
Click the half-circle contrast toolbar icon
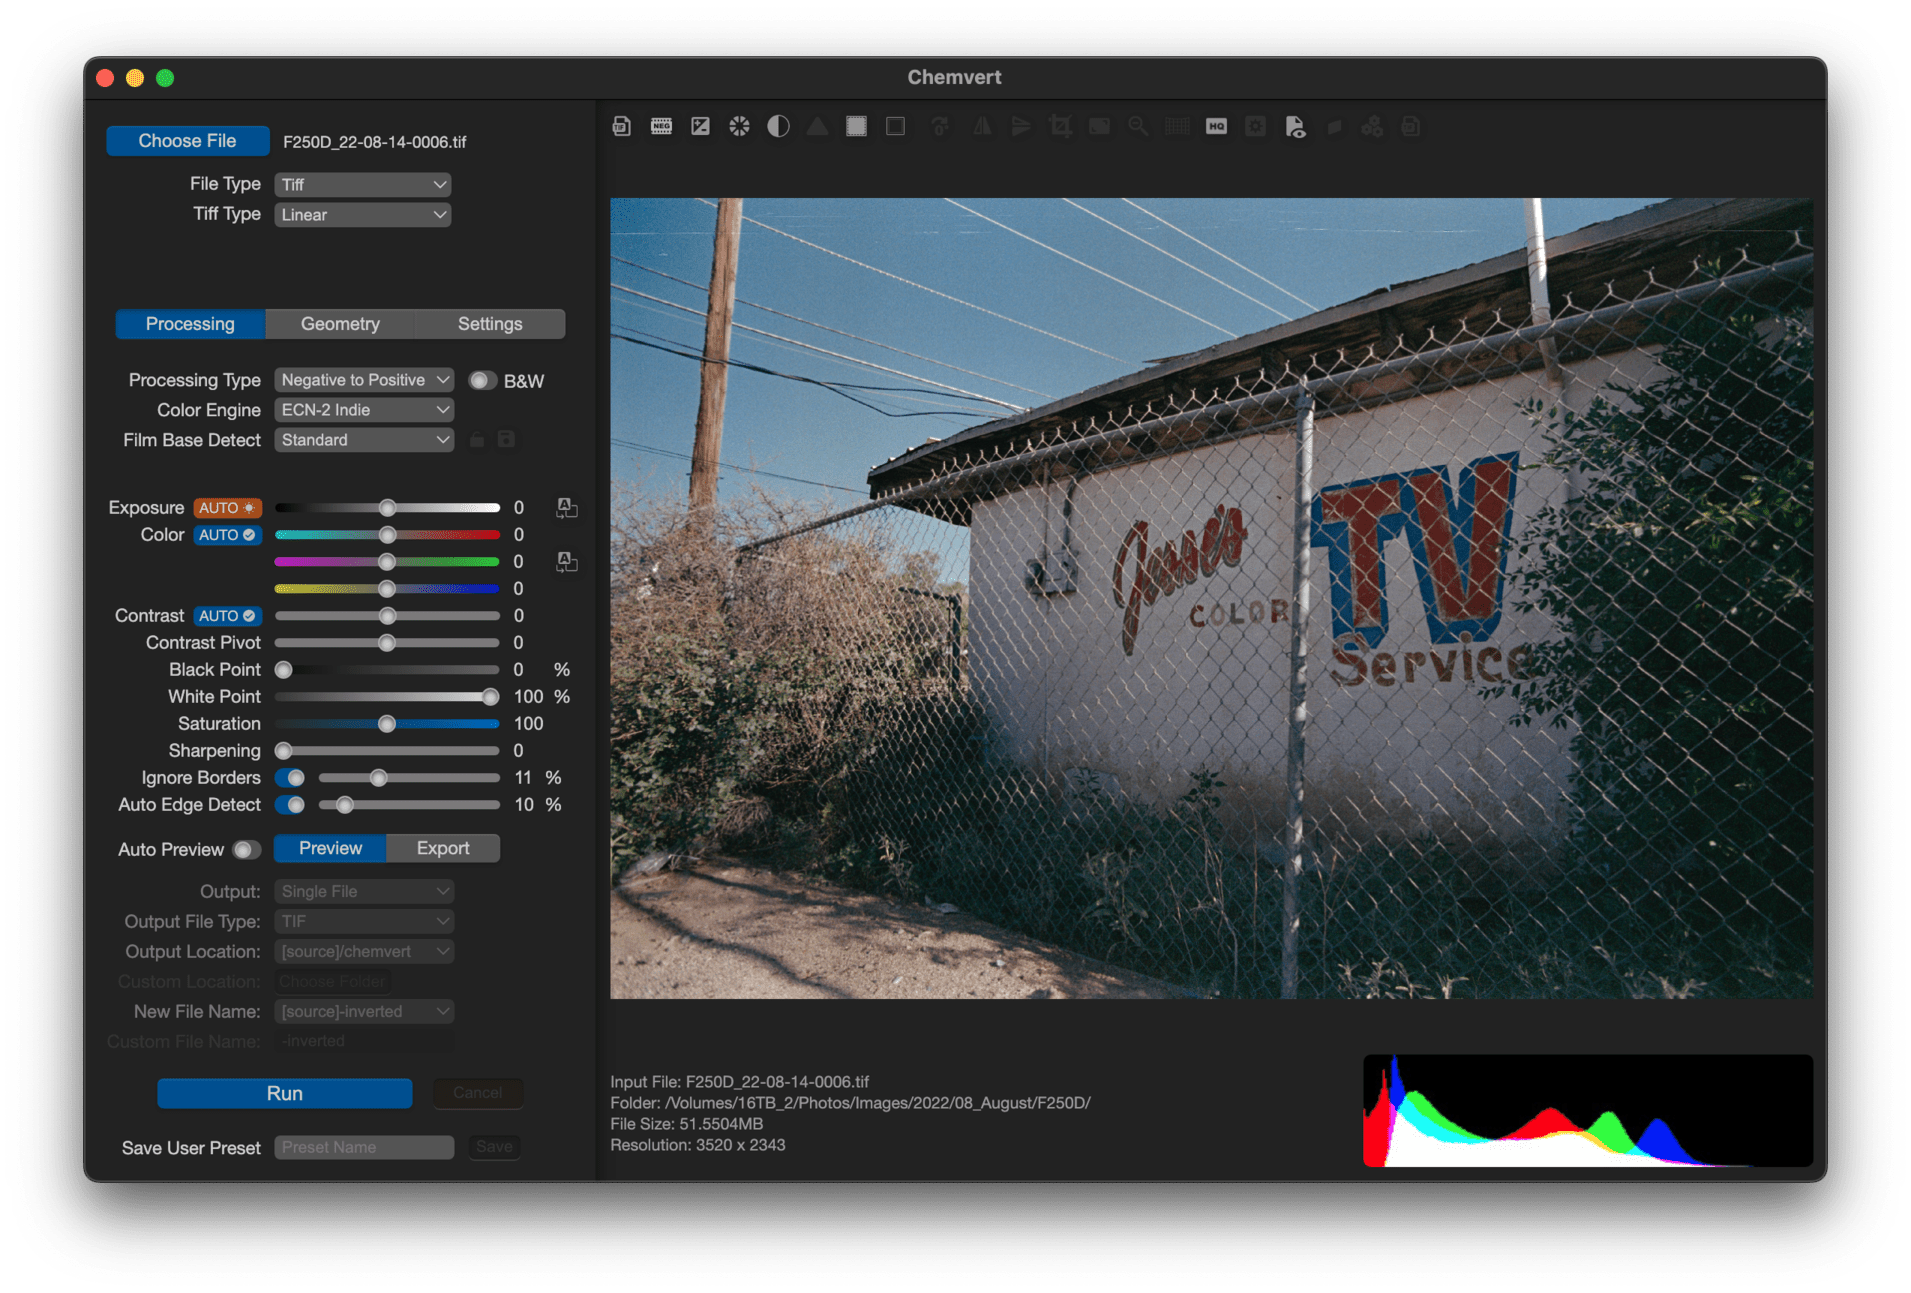coord(778,127)
